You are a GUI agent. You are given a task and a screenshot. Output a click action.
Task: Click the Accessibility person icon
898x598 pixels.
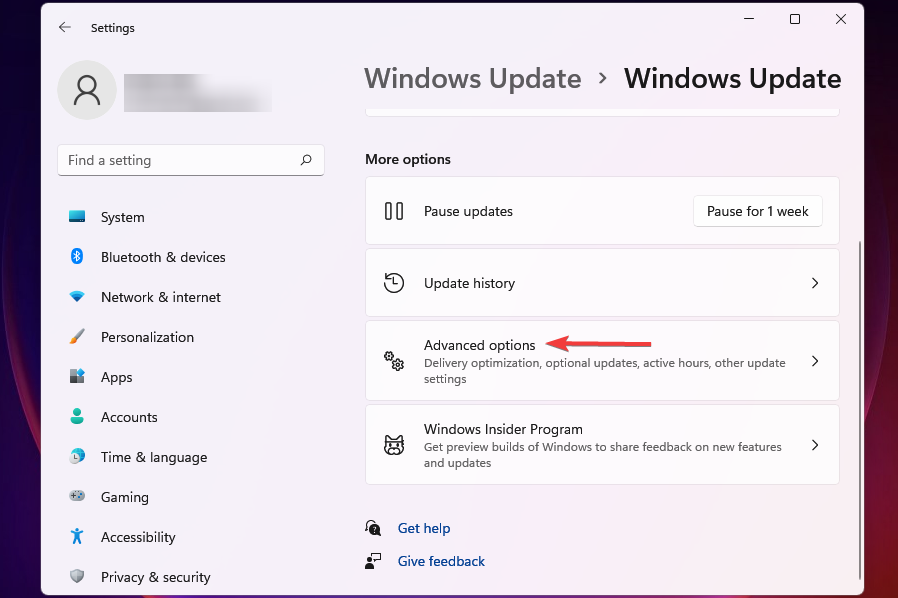click(77, 537)
